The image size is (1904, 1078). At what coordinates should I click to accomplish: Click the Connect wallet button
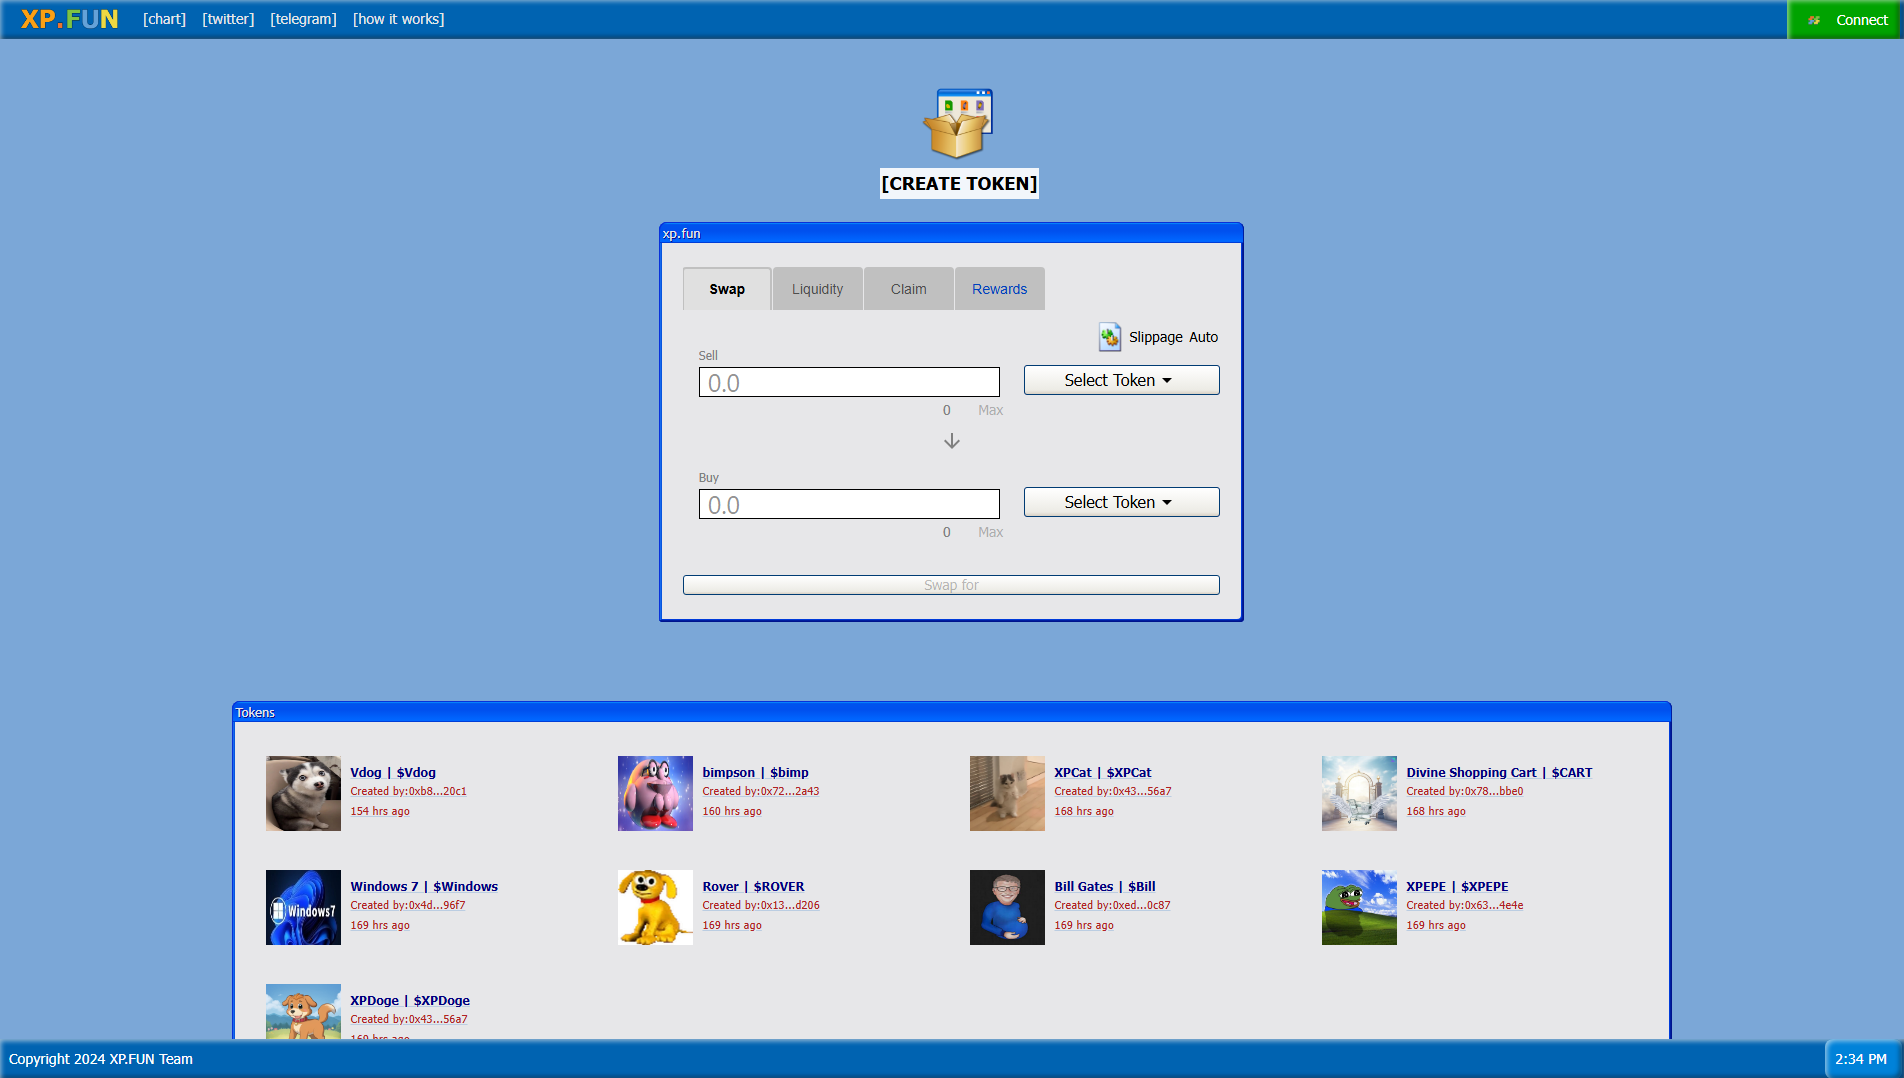click(1845, 20)
